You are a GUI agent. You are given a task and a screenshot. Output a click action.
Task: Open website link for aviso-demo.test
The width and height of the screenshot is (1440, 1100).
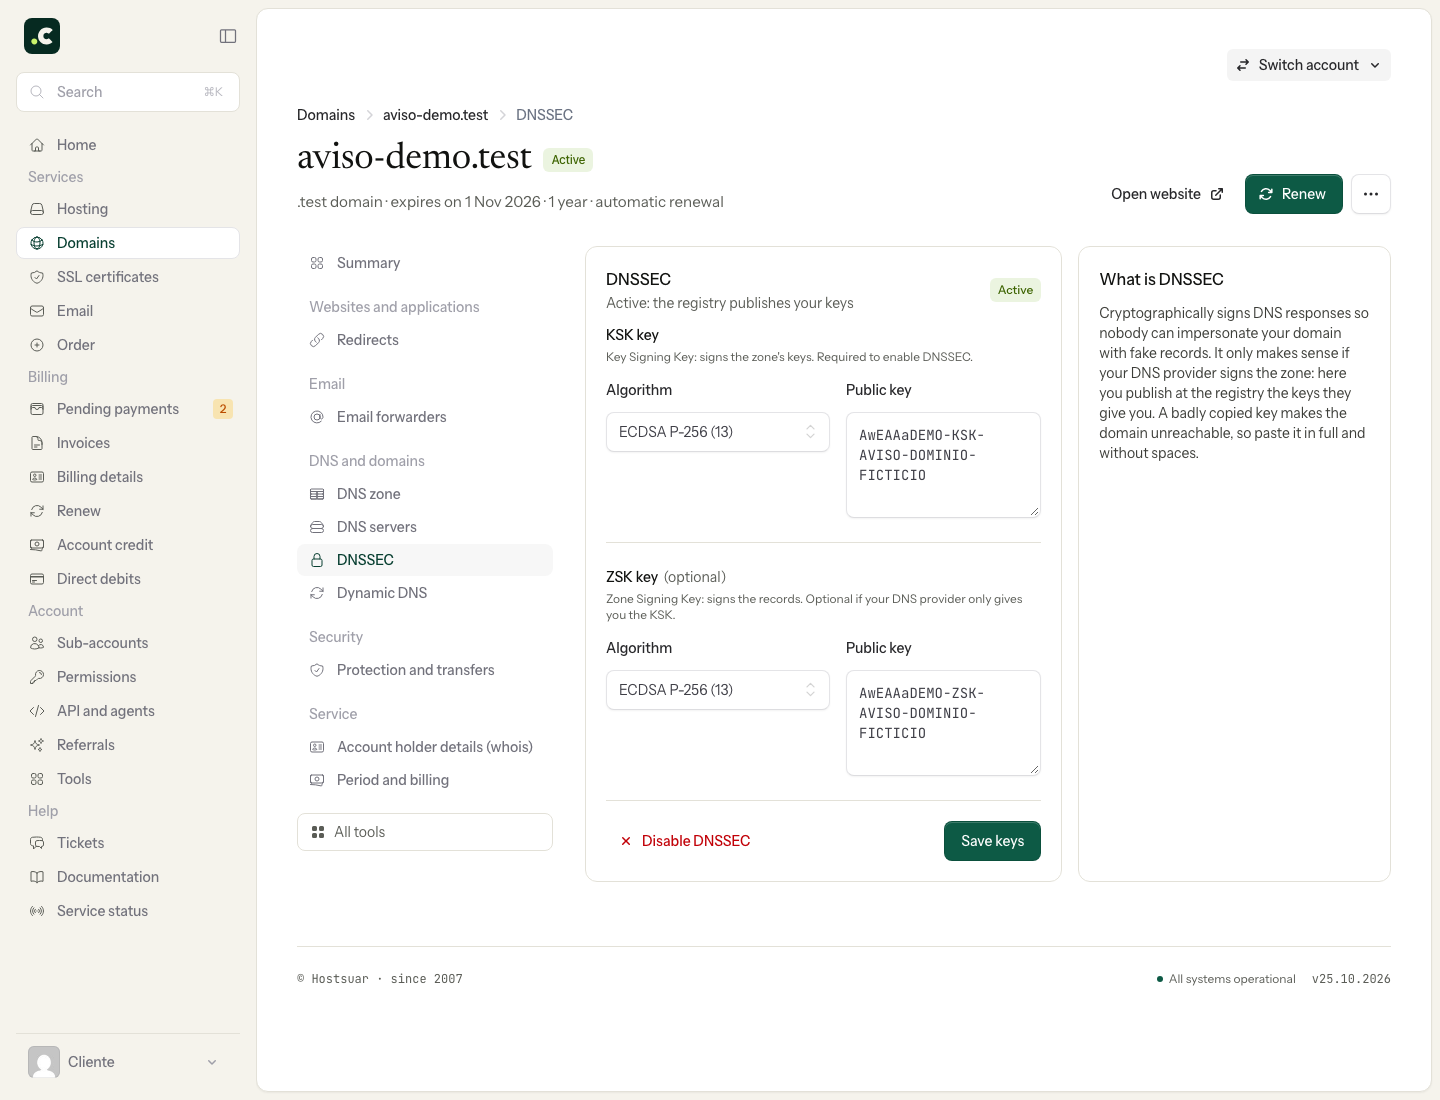click(1167, 194)
